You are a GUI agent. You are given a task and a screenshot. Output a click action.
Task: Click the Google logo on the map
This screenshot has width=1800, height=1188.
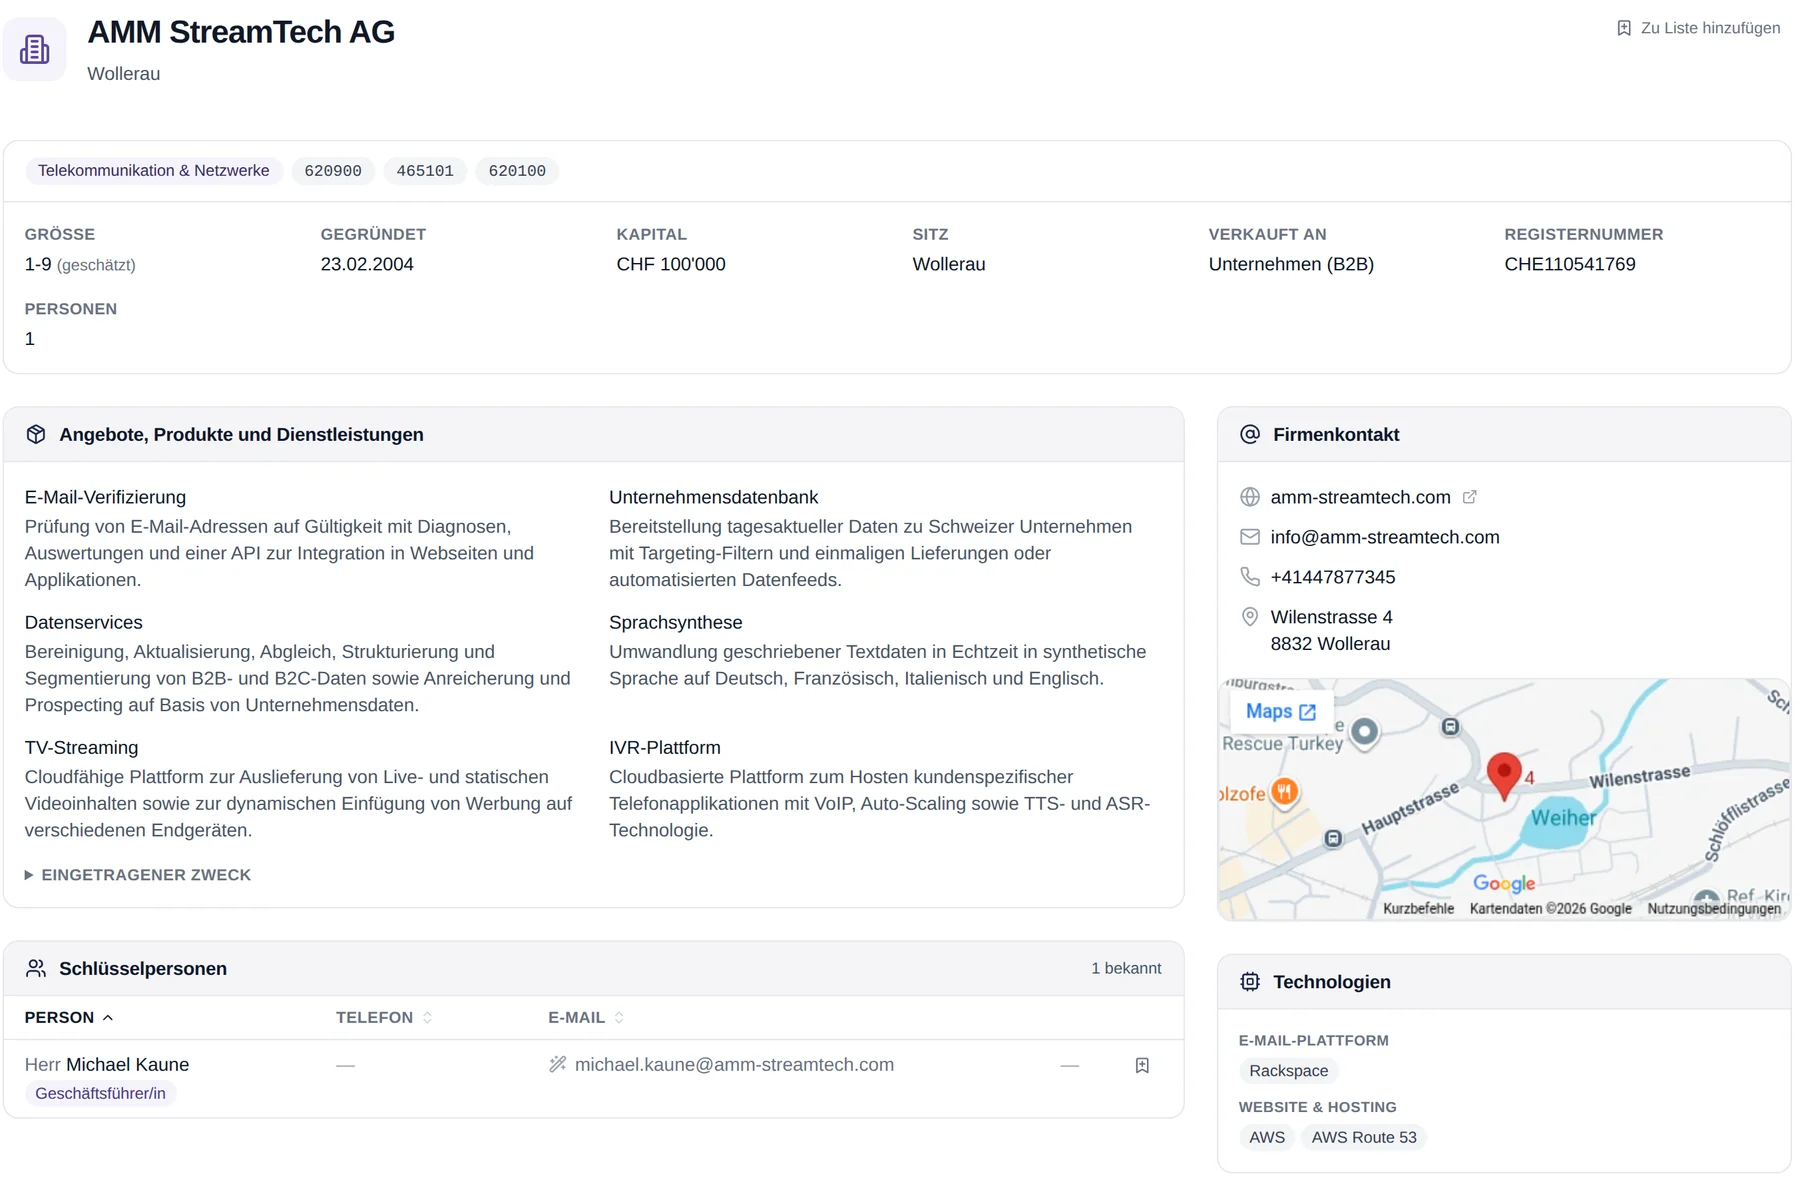coord(1504,883)
